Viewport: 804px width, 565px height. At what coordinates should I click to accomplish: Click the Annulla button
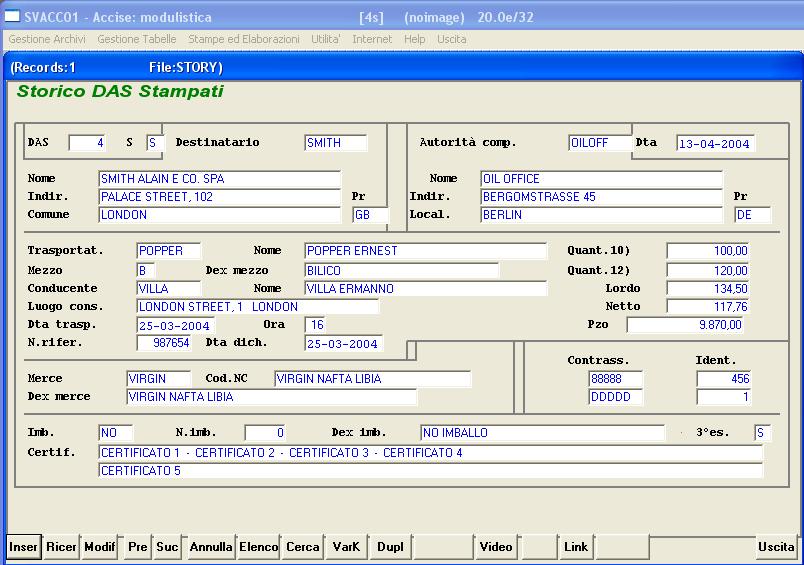coord(211,547)
